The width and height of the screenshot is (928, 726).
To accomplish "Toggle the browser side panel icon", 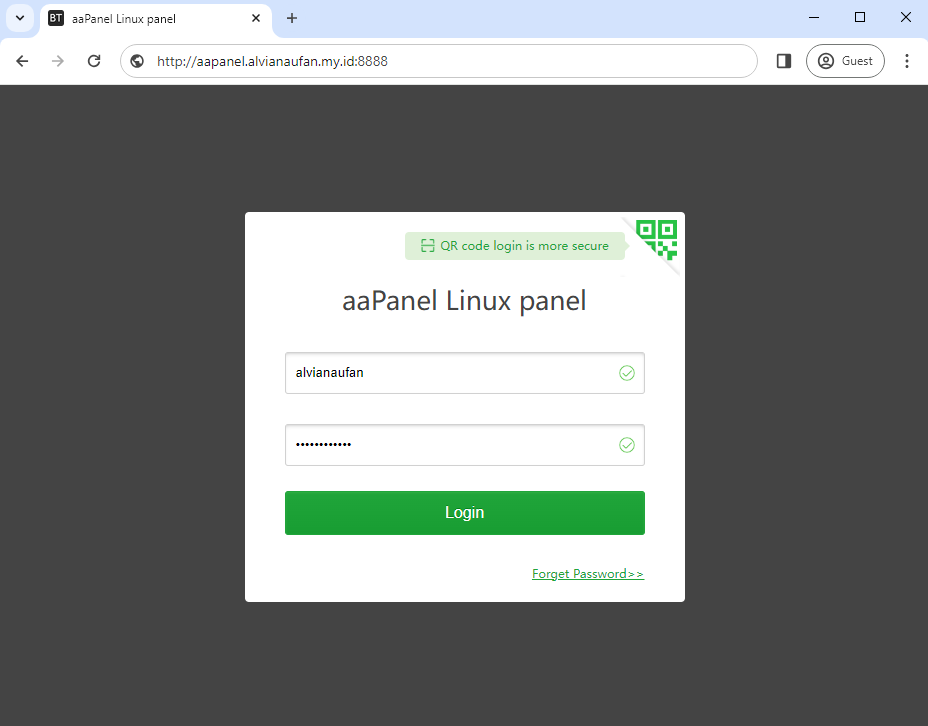I will (784, 61).
